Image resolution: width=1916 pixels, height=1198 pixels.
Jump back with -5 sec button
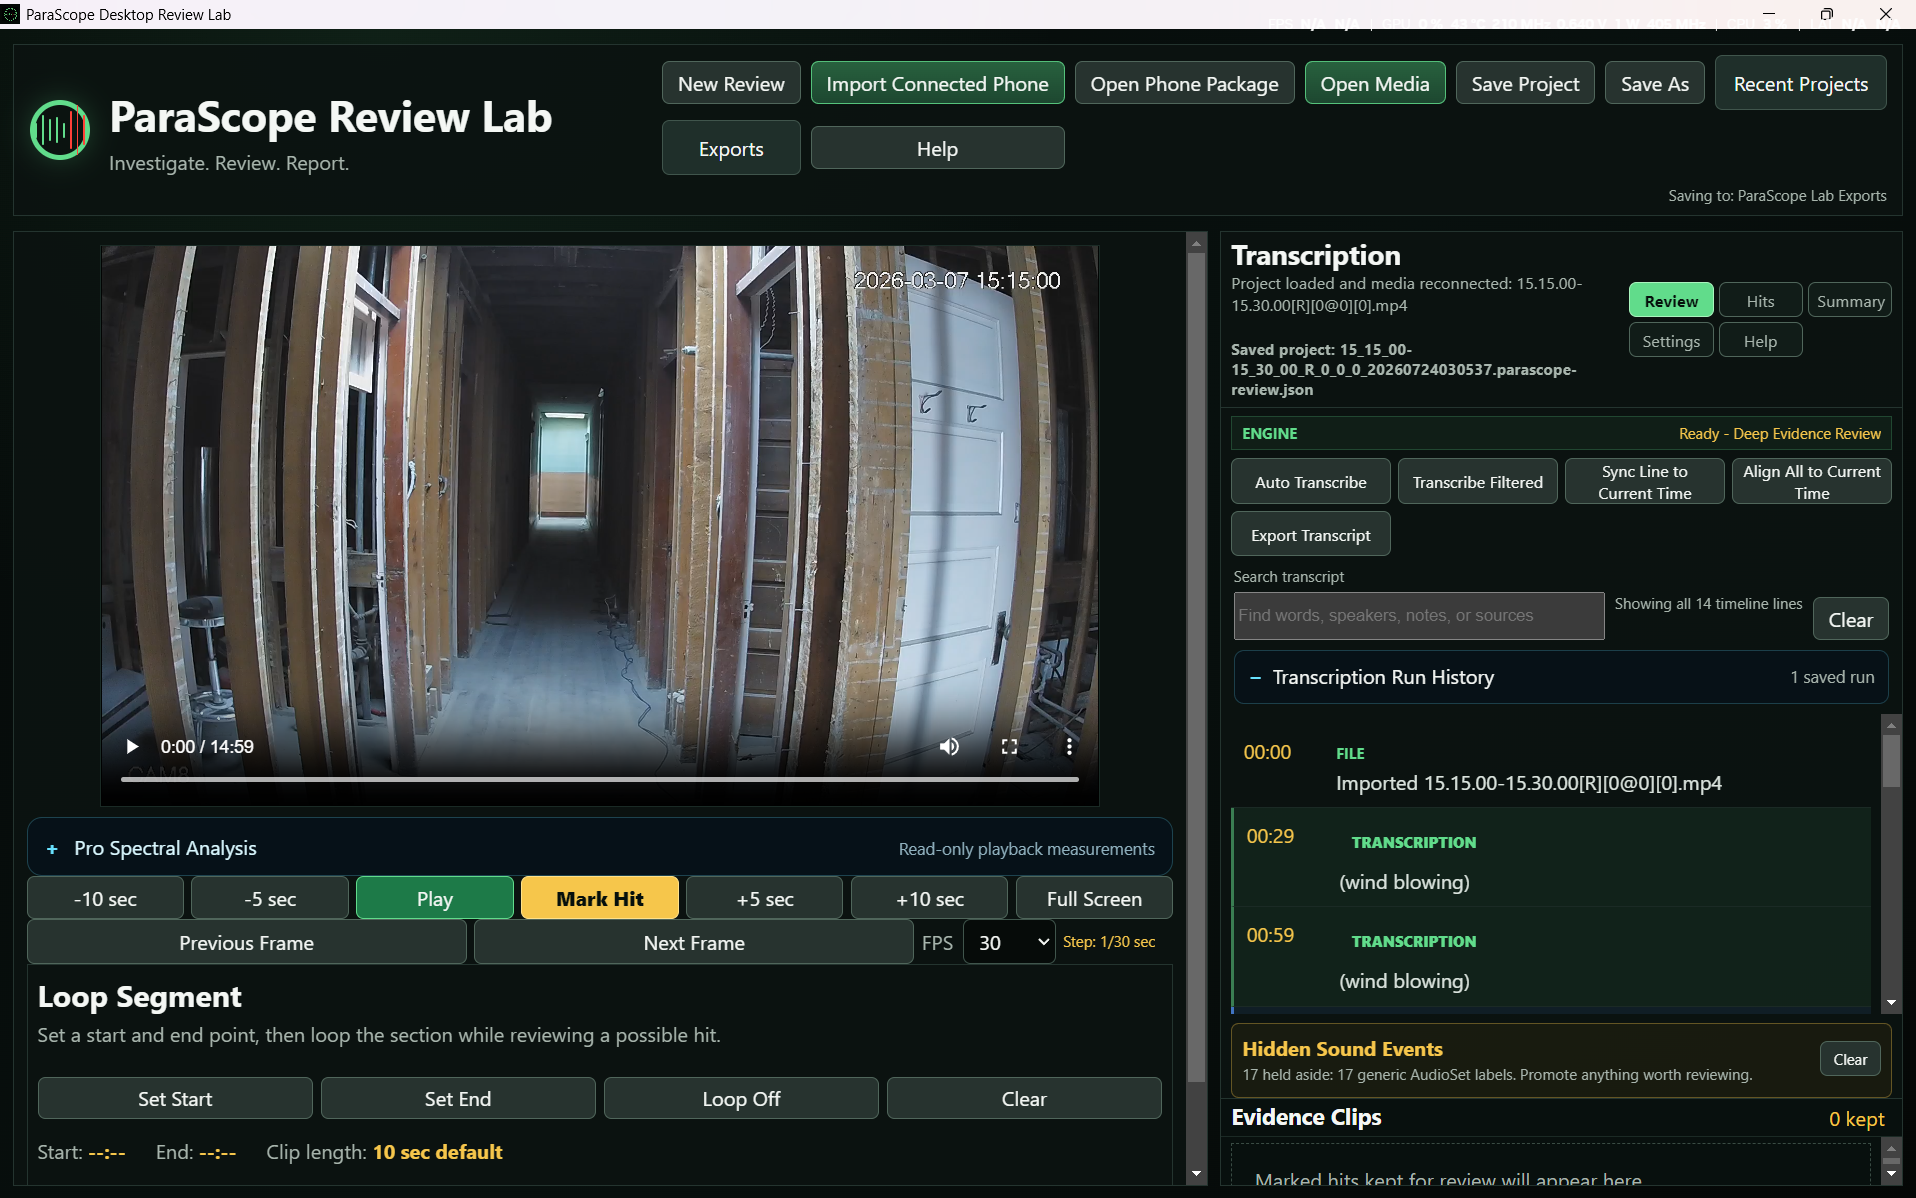(270, 898)
